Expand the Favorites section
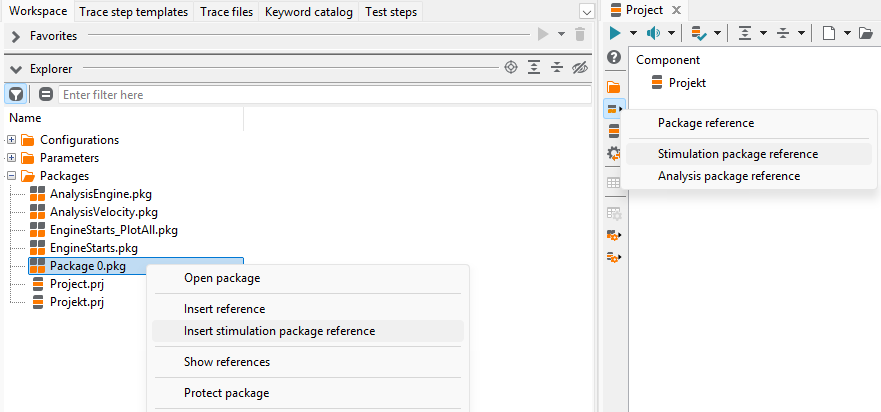This screenshot has width=881, height=412. tap(16, 36)
